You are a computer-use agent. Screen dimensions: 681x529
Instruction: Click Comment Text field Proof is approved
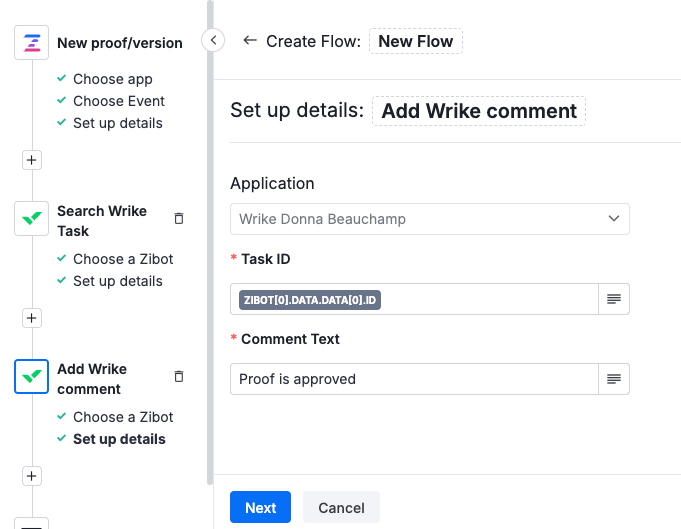point(414,379)
